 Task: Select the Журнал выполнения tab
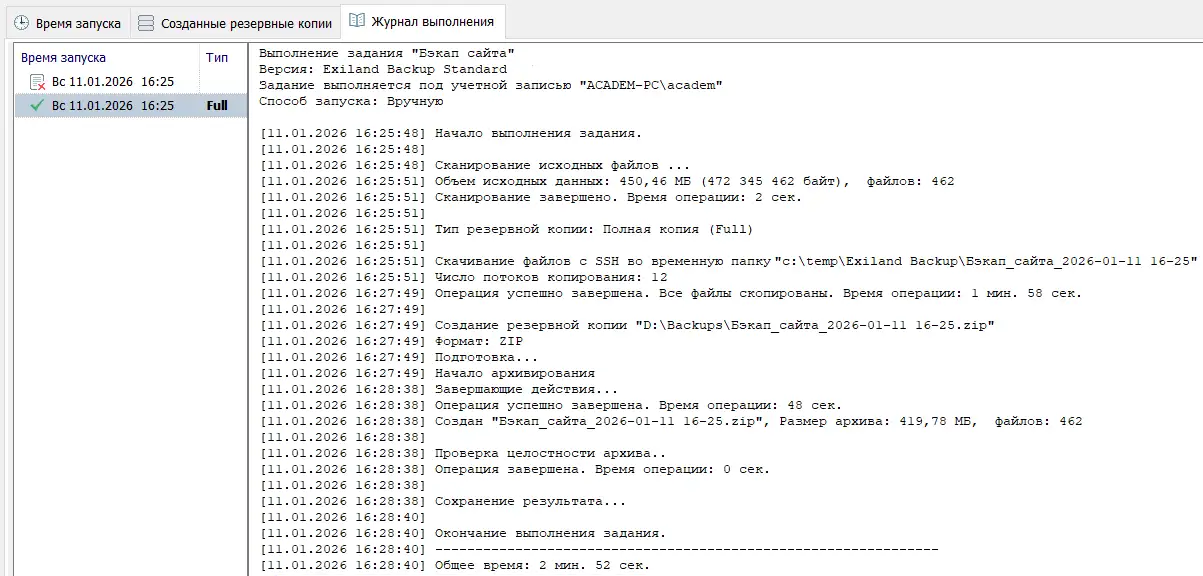[x=432, y=21]
